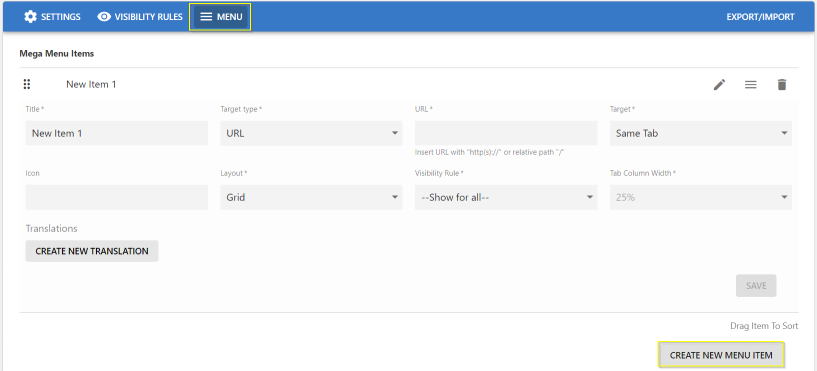Open the Settings tab with gear icon
Image resolution: width=817 pixels, height=371 pixels.
[52, 17]
